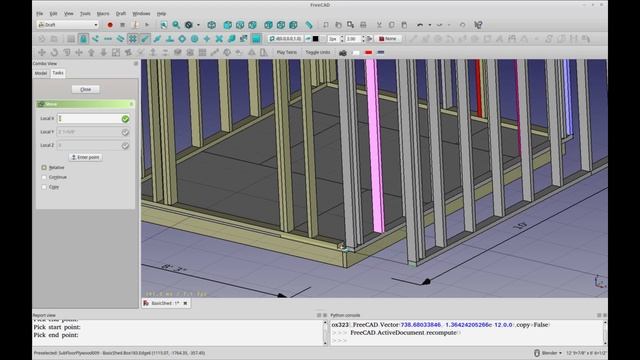Toggle the snap perpendicular icon

[x=170, y=39]
